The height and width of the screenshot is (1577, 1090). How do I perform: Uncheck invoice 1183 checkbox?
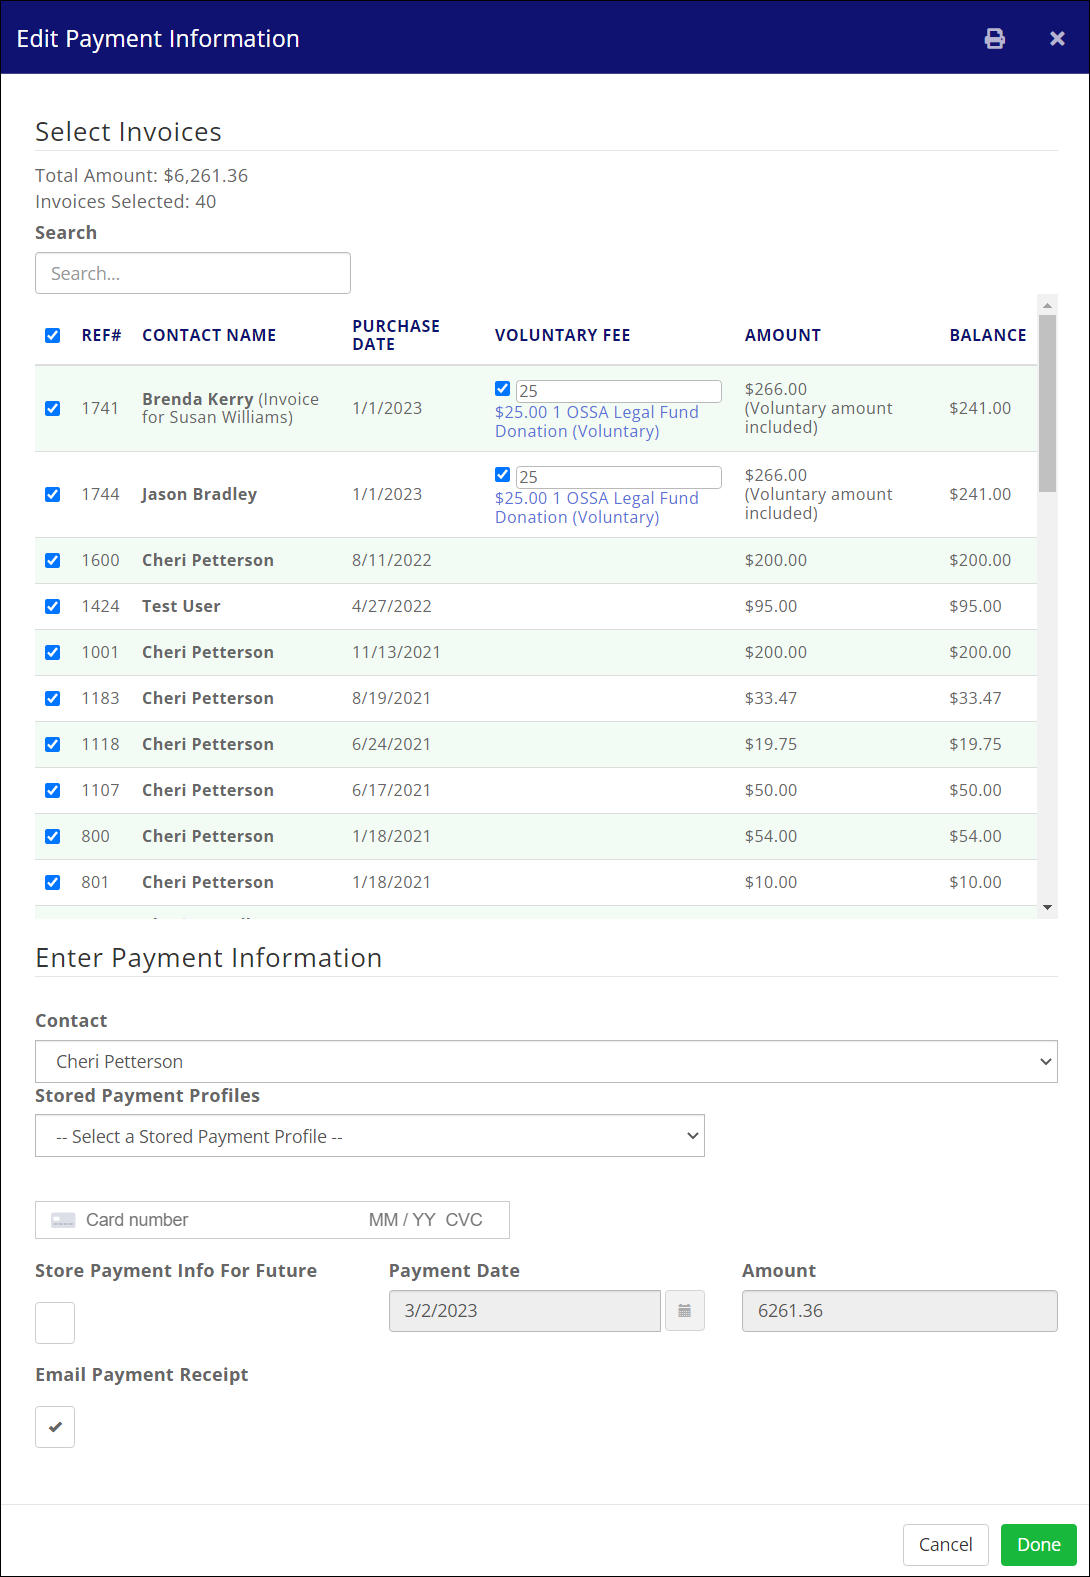[x=53, y=698]
